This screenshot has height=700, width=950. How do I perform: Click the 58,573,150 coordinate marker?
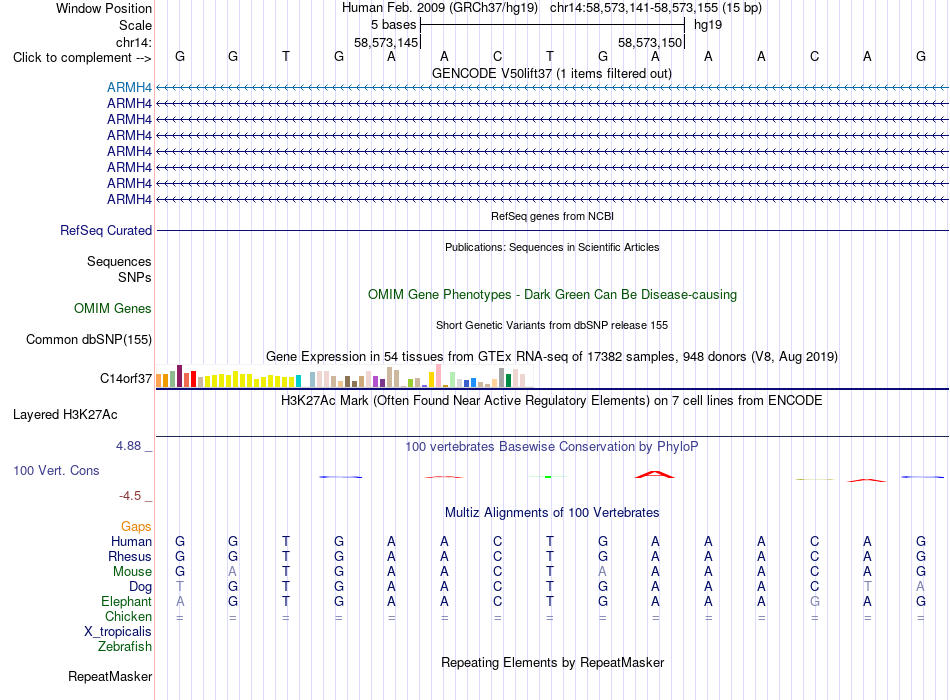click(x=650, y=42)
